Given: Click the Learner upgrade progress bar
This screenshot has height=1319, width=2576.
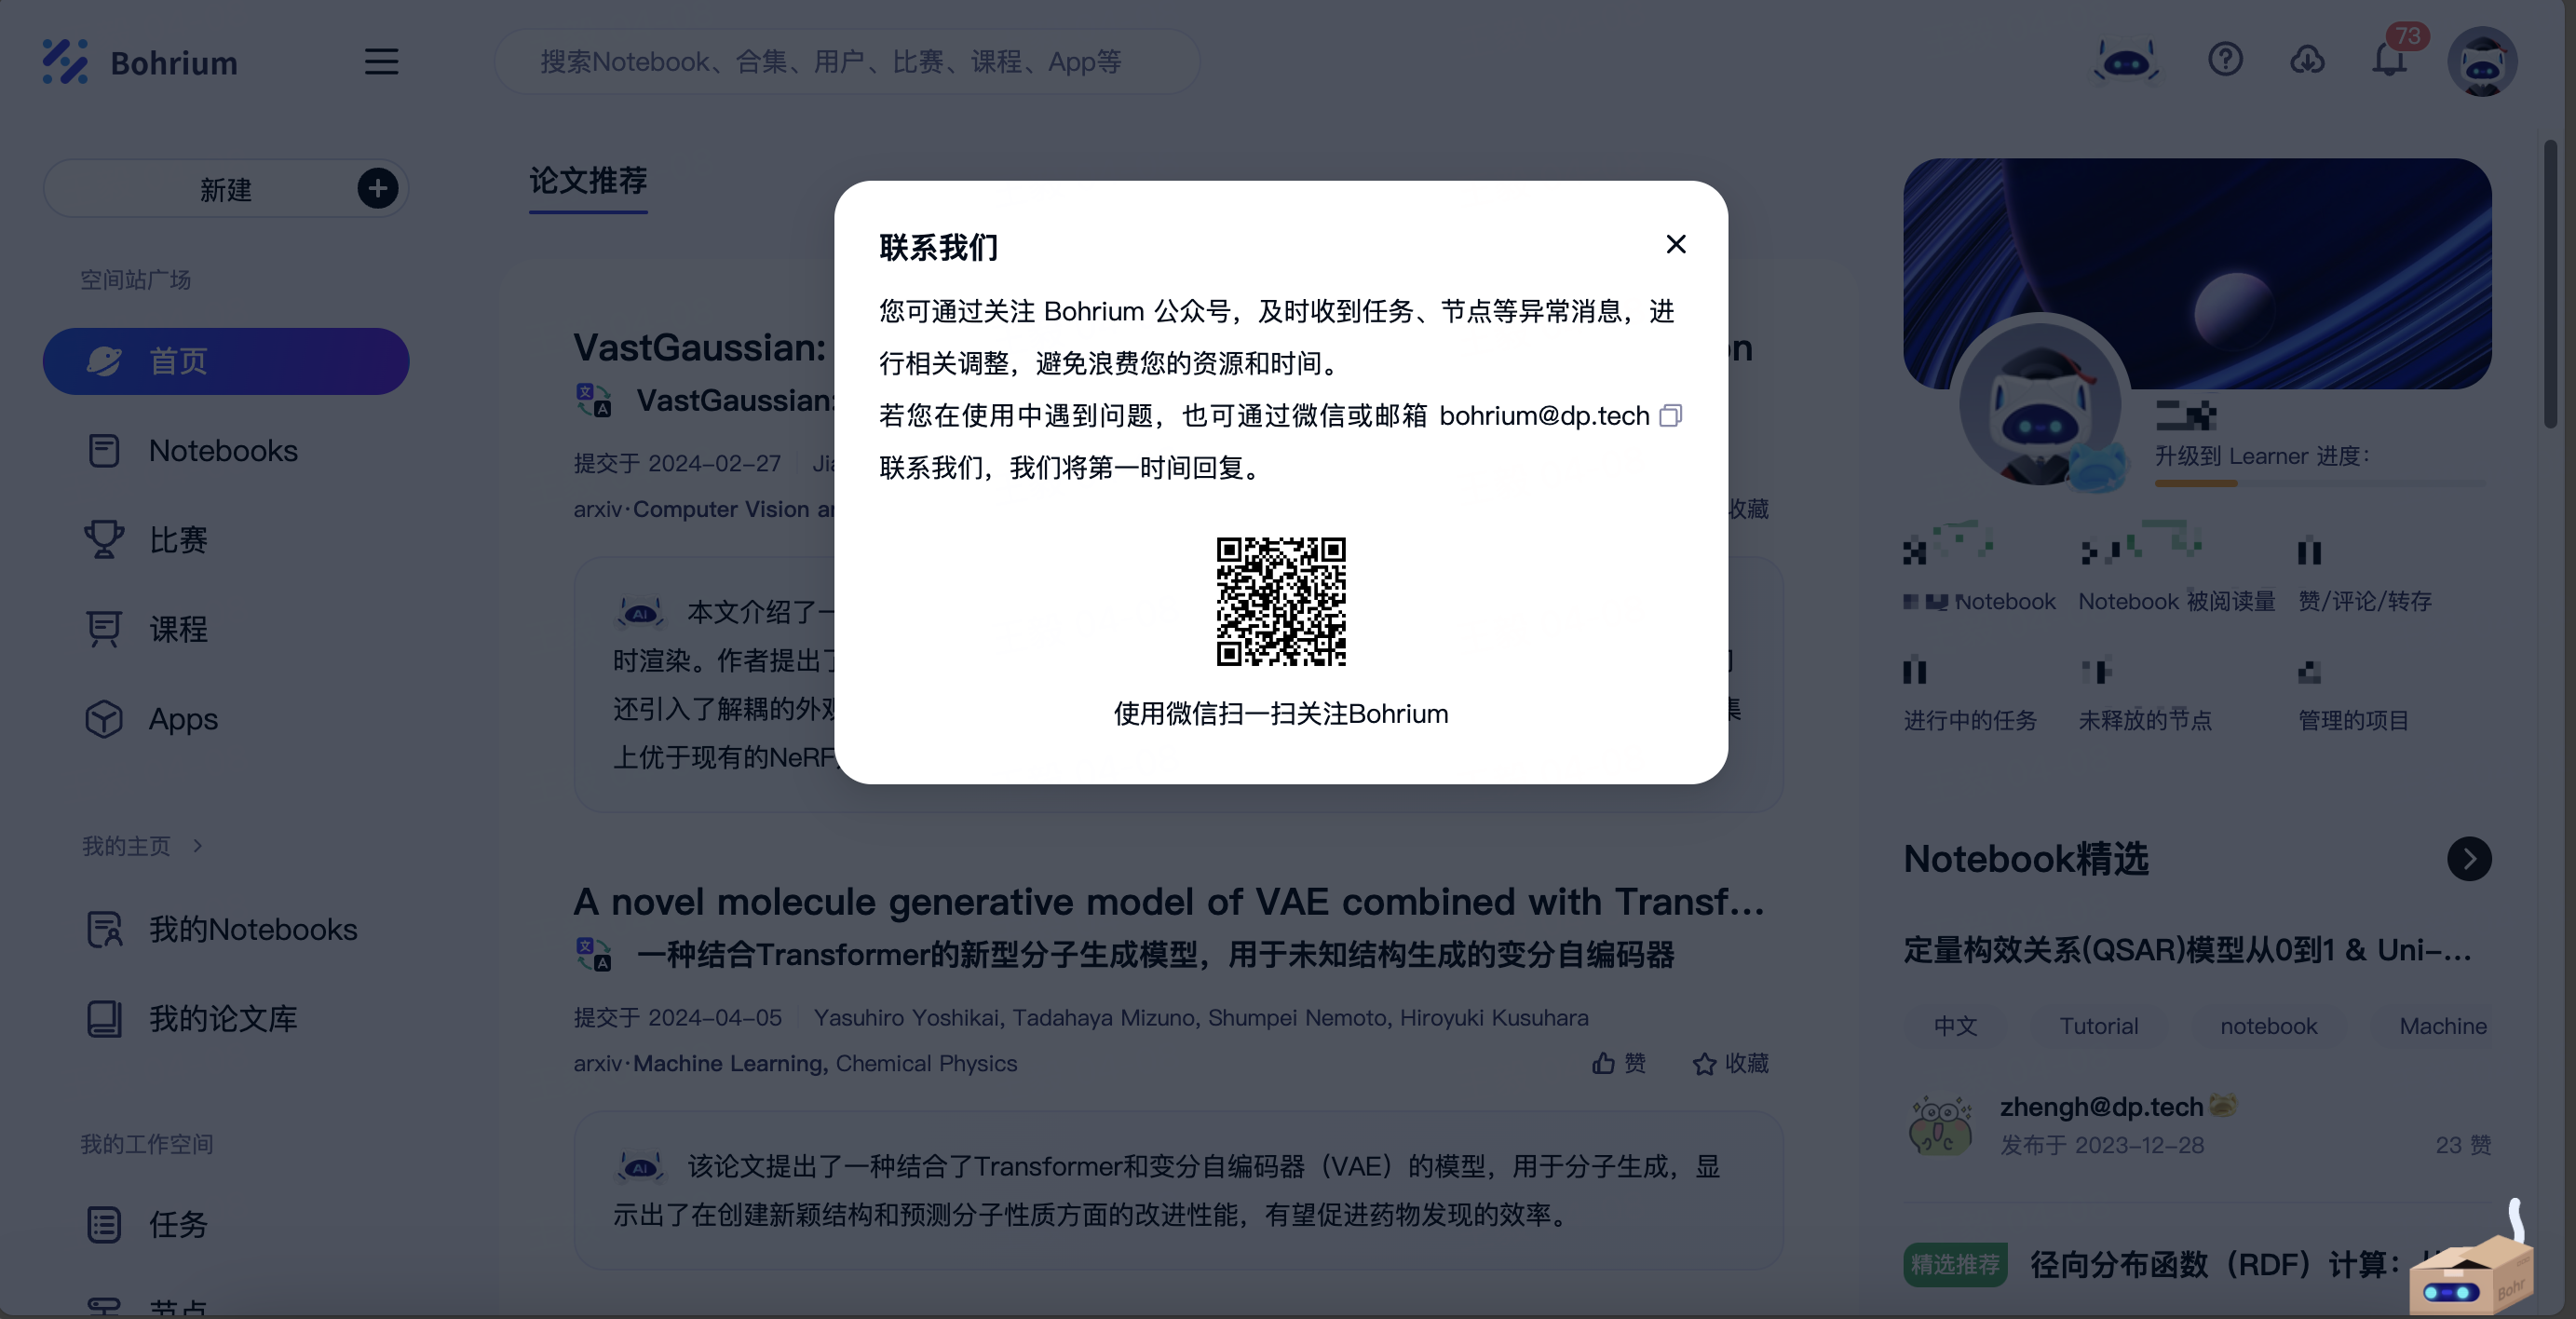Looking at the screenshot, I should (x=2320, y=484).
